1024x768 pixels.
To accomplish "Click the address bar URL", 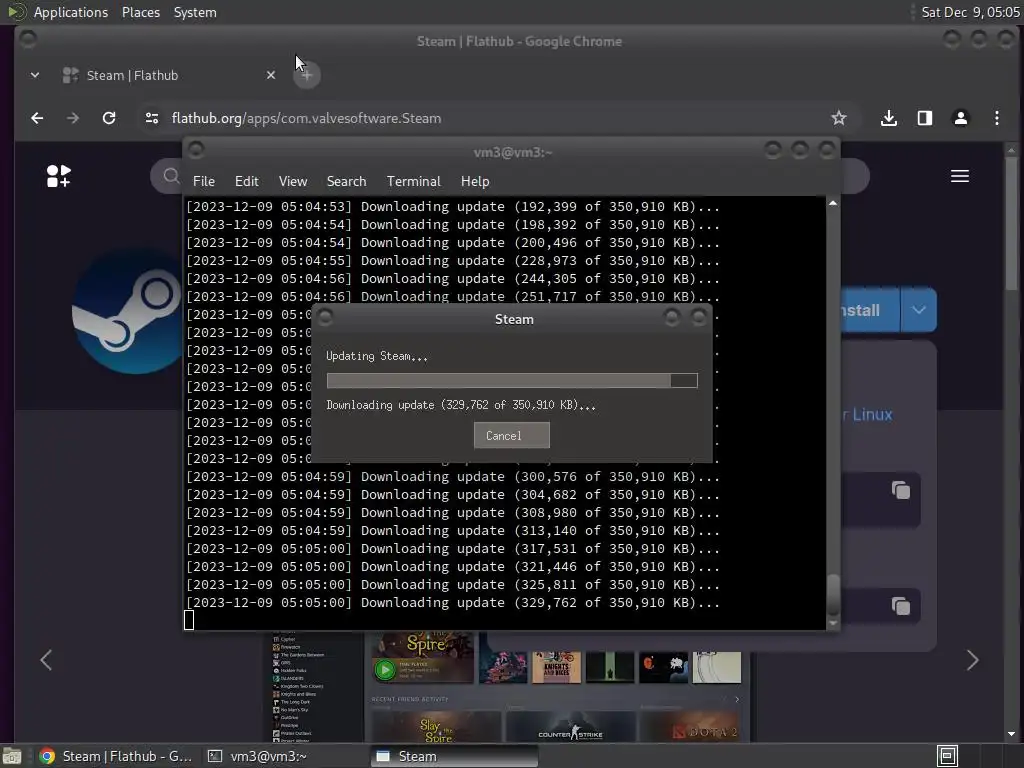I will [306, 118].
